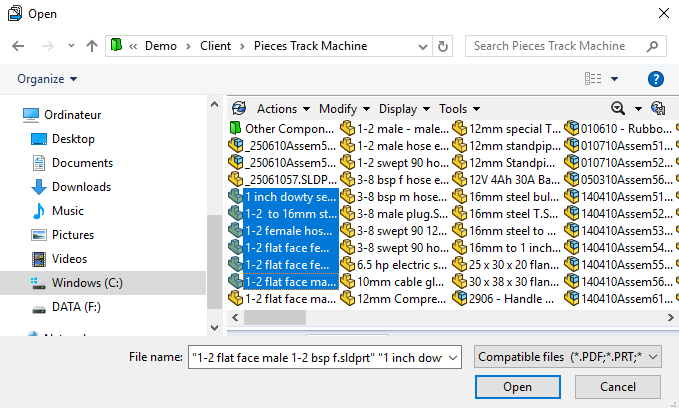
Task: Click the magnifier search icon in vault toolbar
Action: pos(619,109)
